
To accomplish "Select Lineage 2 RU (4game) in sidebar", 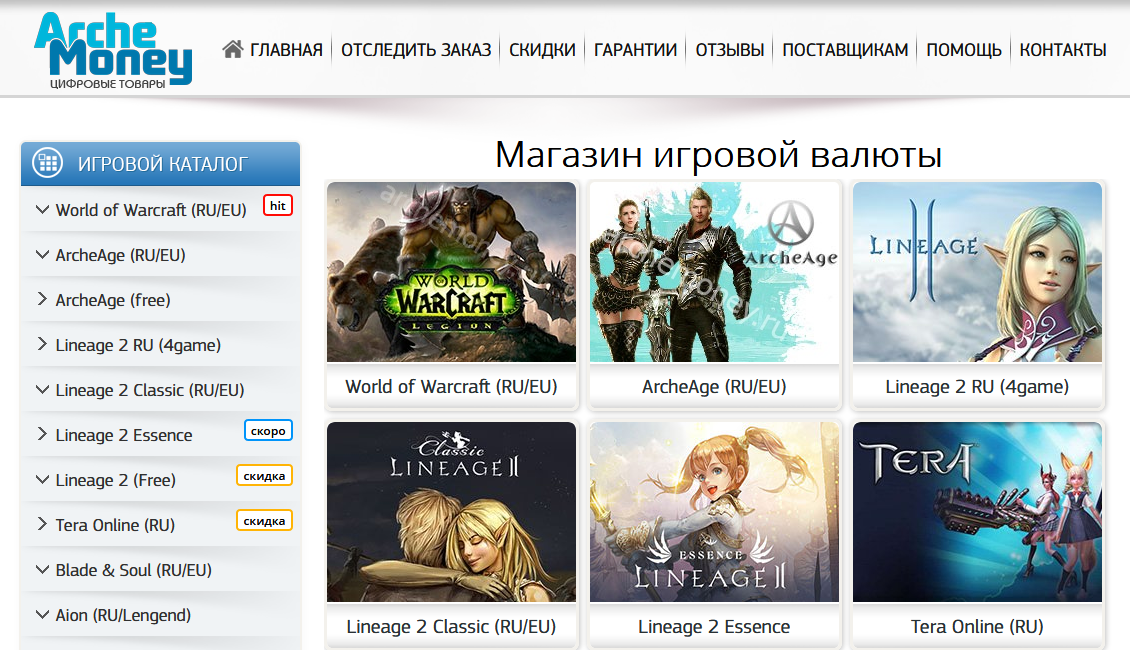I will pos(138,345).
